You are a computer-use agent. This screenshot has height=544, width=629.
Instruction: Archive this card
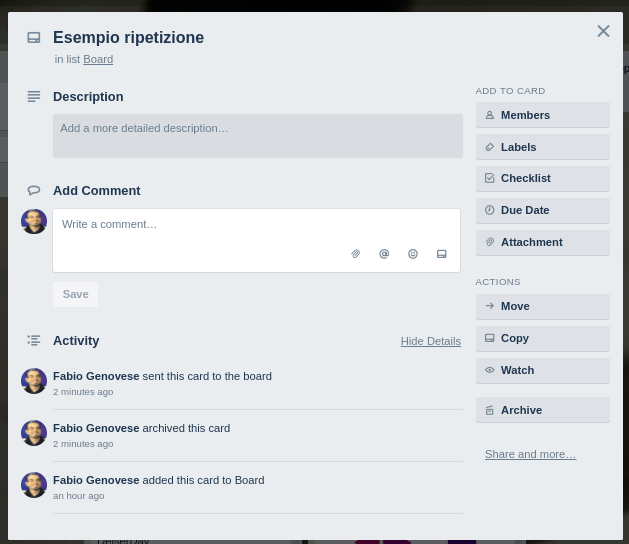coord(542,410)
